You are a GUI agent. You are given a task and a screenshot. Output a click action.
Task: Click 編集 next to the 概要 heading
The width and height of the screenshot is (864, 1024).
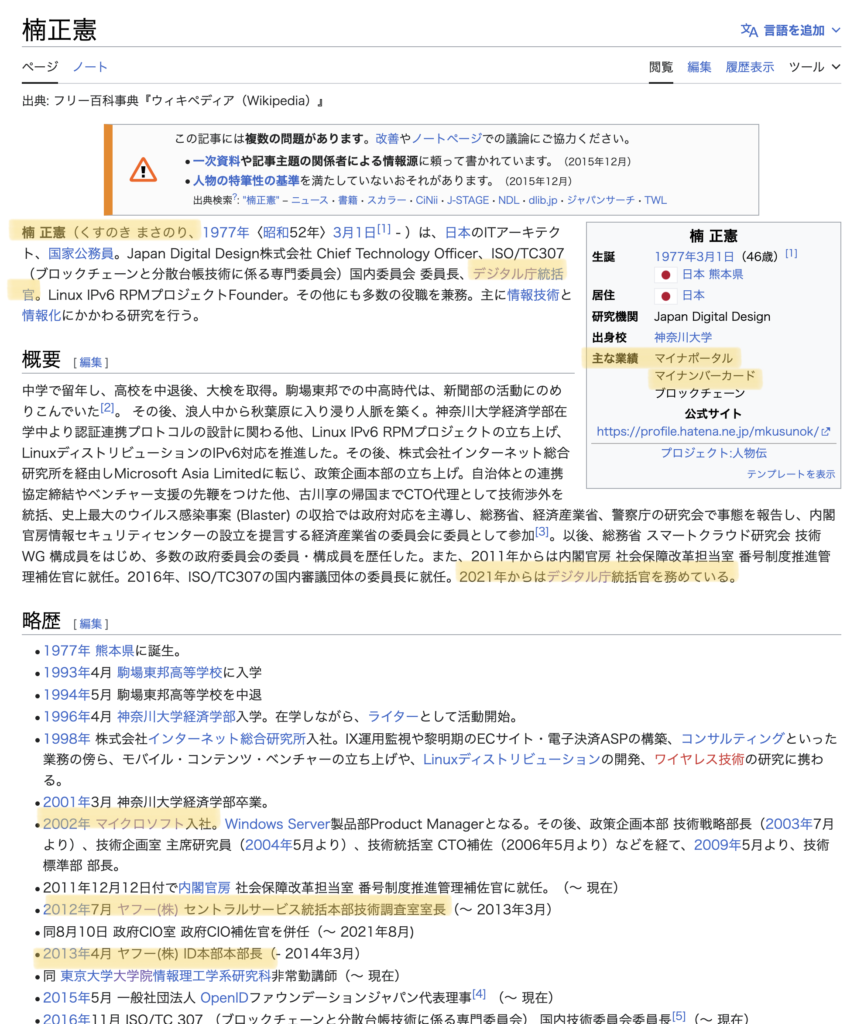click(x=90, y=362)
